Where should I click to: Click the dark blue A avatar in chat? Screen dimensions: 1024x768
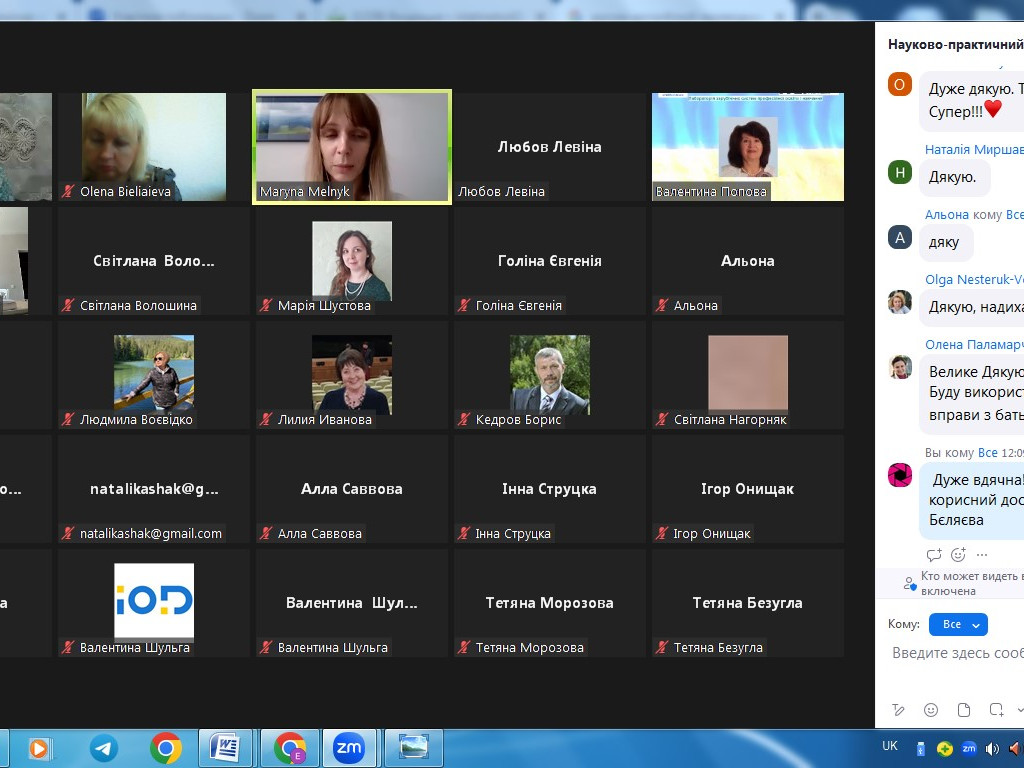point(899,237)
